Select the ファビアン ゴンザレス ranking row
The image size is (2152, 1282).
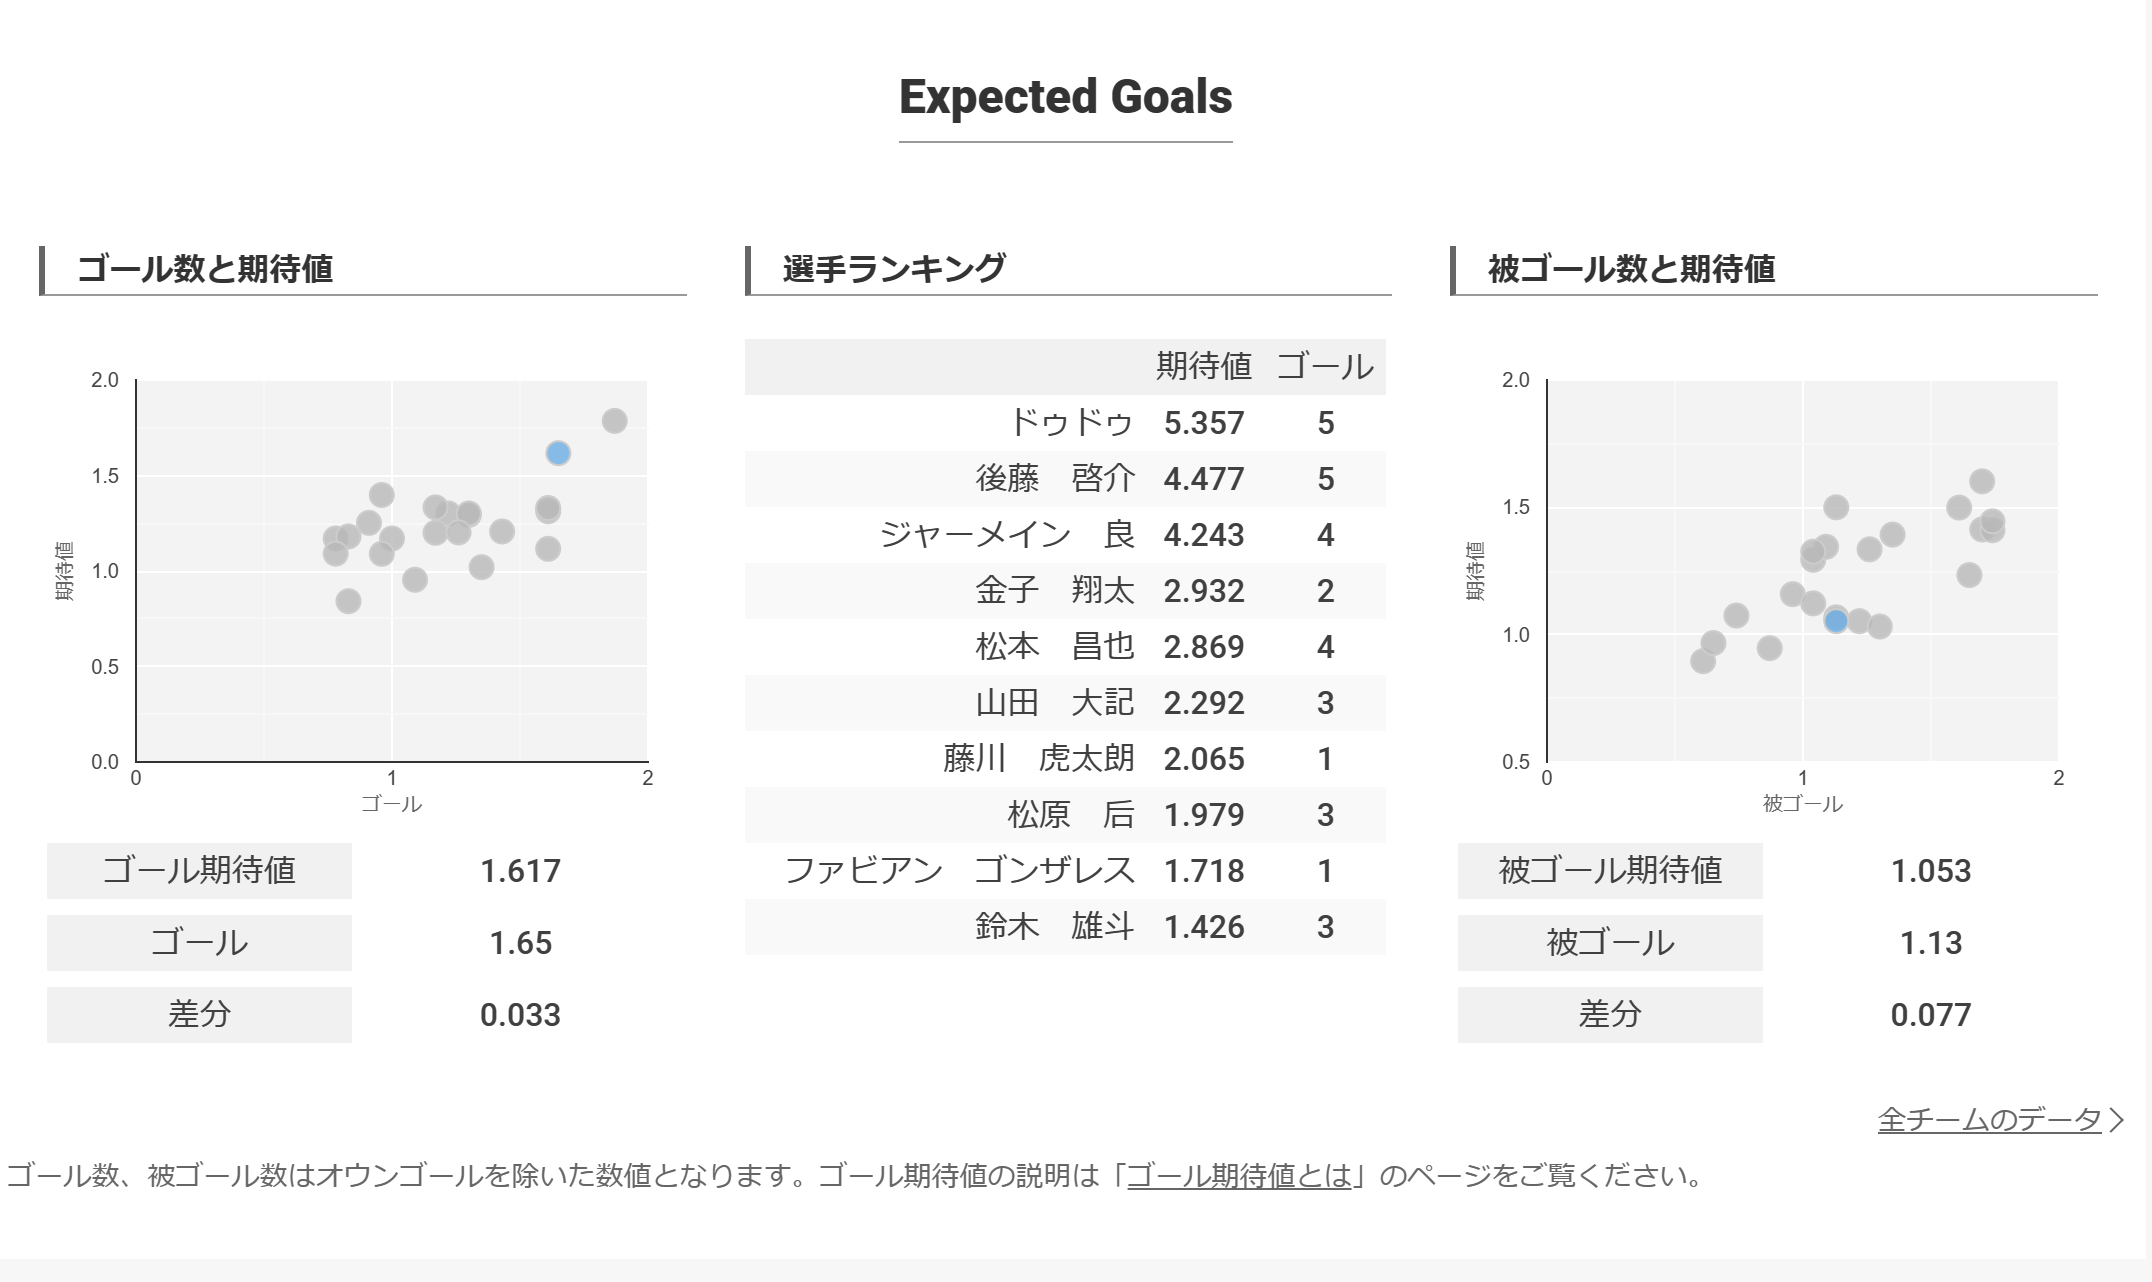pos(1065,871)
